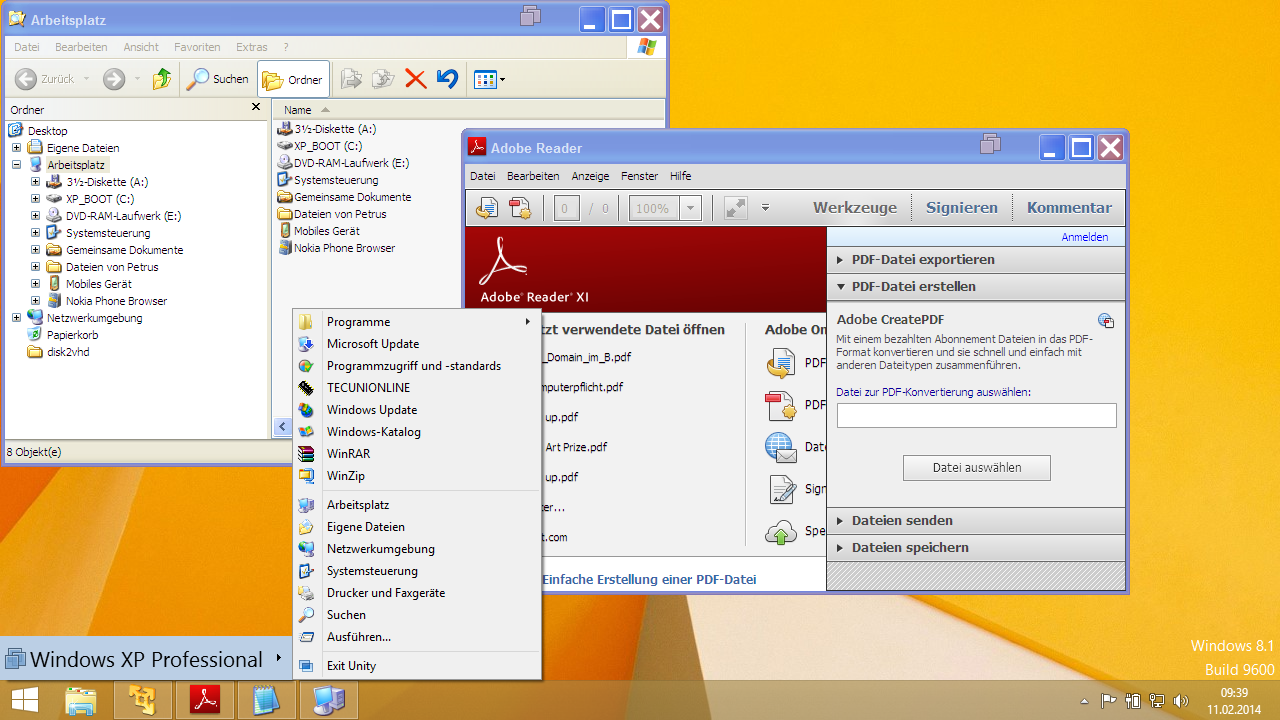1280x720 pixels.
Task: Click the cloud upload icon for file storage service
Action: 780,531
